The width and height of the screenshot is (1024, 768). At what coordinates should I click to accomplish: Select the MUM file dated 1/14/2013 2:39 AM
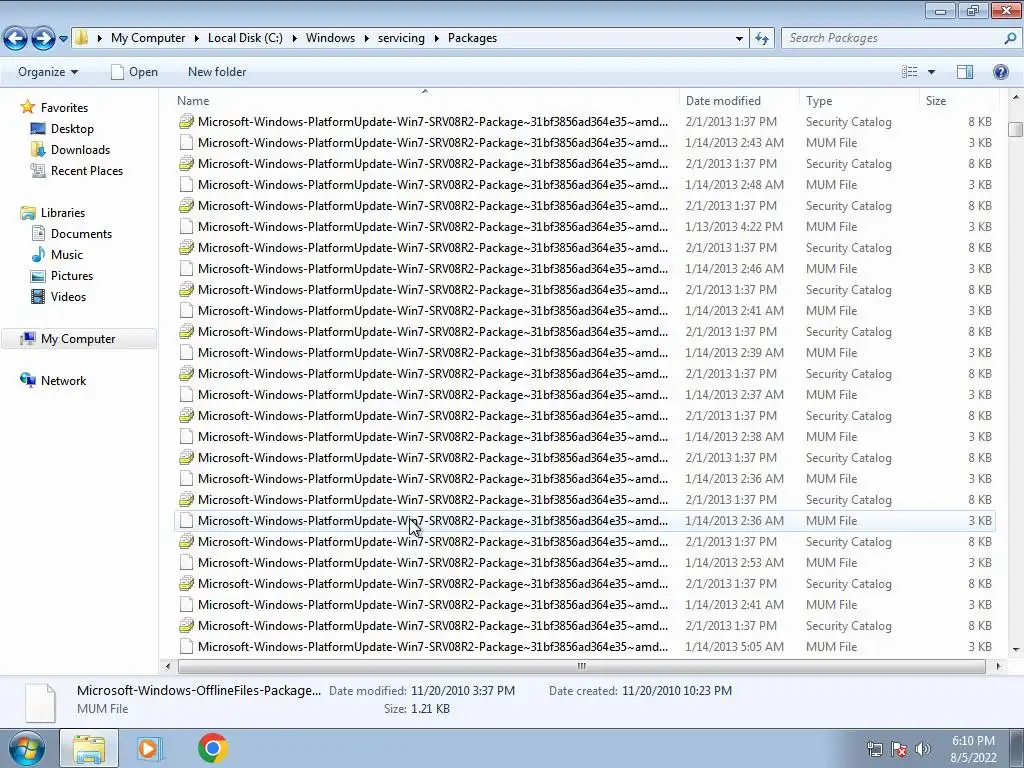click(x=584, y=353)
